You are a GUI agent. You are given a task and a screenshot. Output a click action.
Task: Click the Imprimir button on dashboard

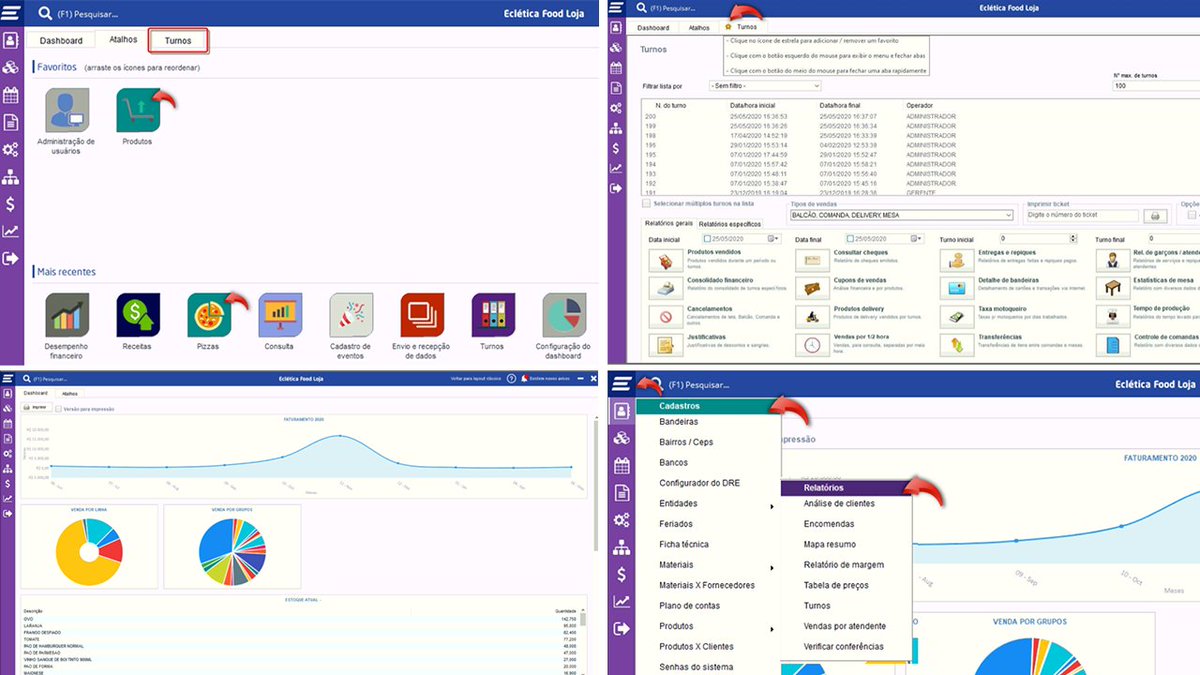click(x=37, y=408)
